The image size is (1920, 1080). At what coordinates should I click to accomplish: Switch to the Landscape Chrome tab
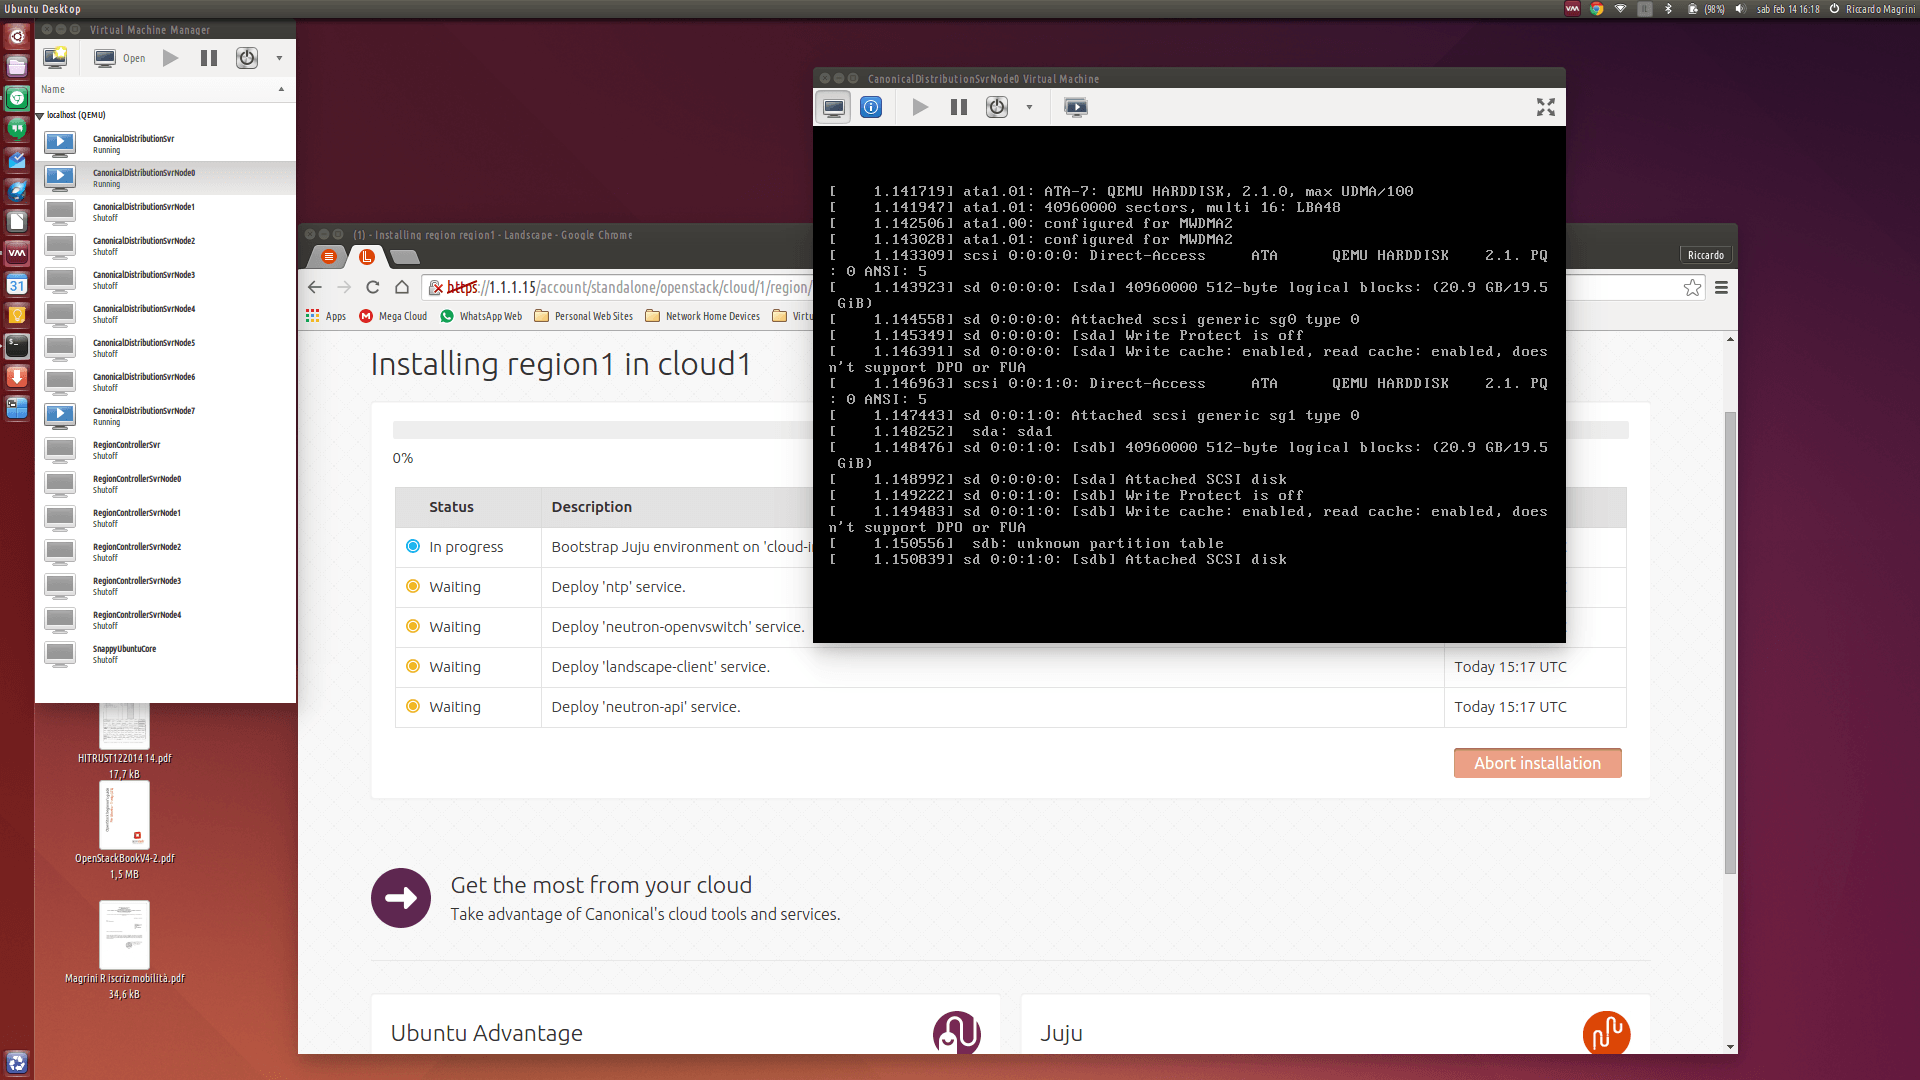click(x=366, y=257)
